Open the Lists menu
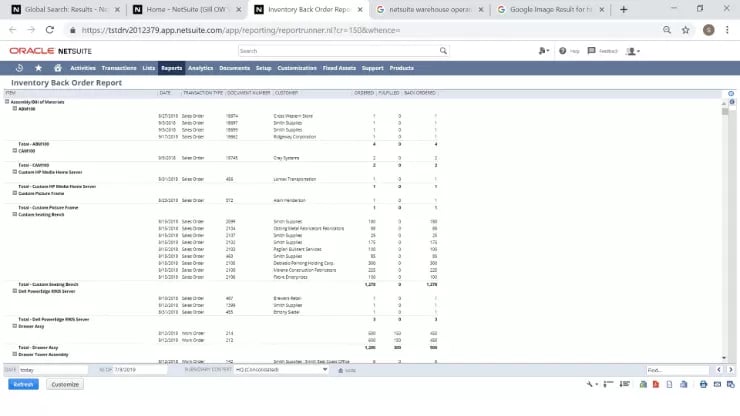Screen dimensions: 740x416 tap(149, 68)
